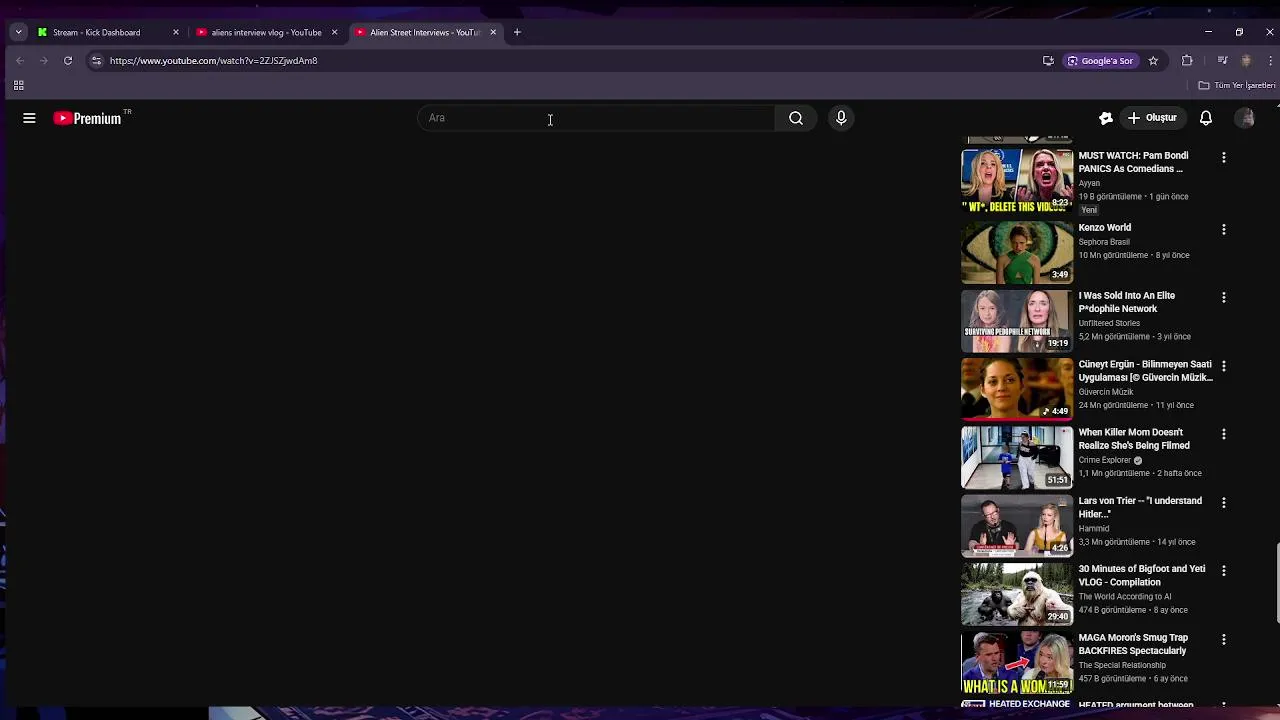Open the Lars von Trier thumbnail
This screenshot has width=1280, height=720.
1017,525
